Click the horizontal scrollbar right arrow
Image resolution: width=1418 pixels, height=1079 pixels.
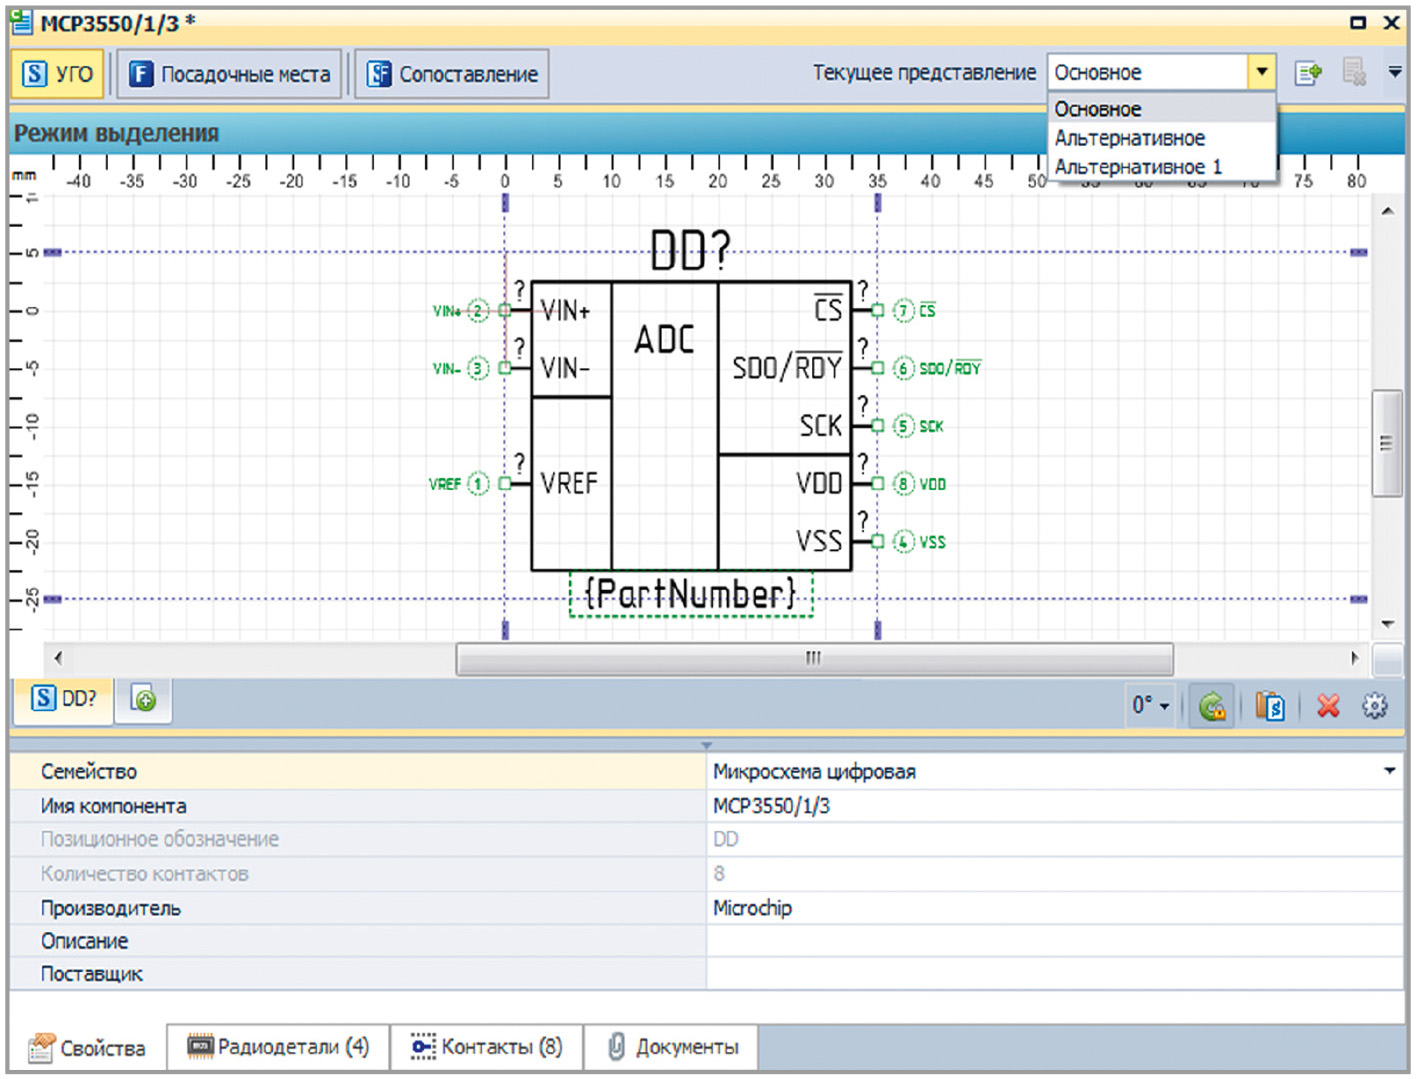(x=1355, y=658)
